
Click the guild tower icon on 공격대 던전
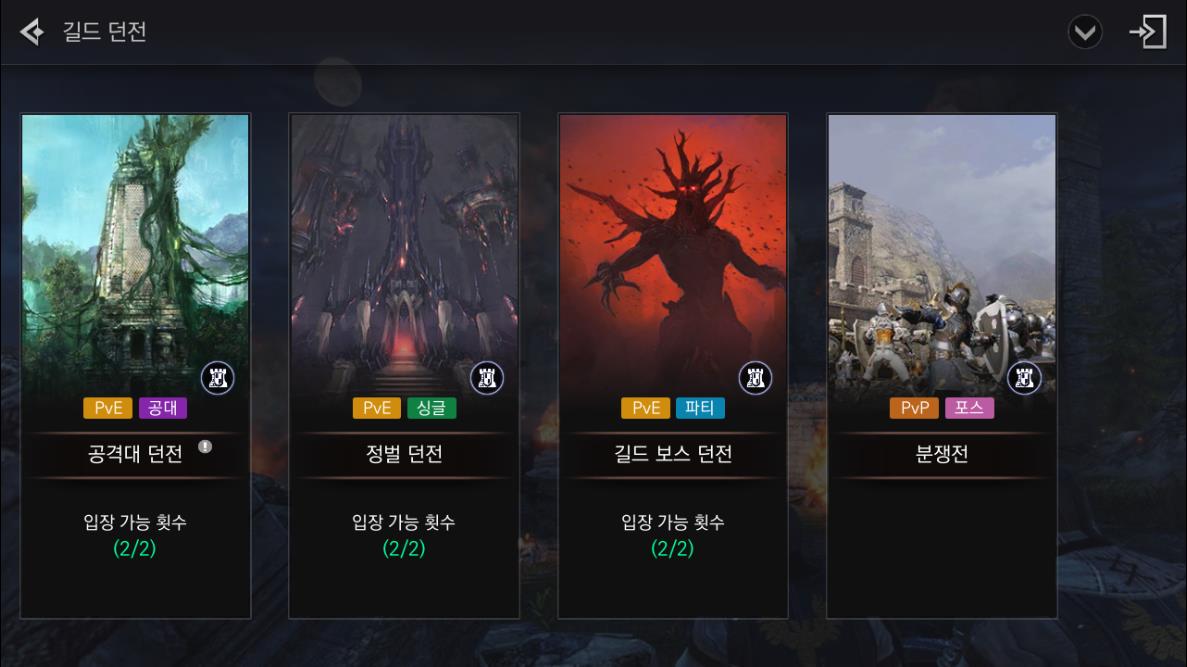pyautogui.click(x=217, y=378)
